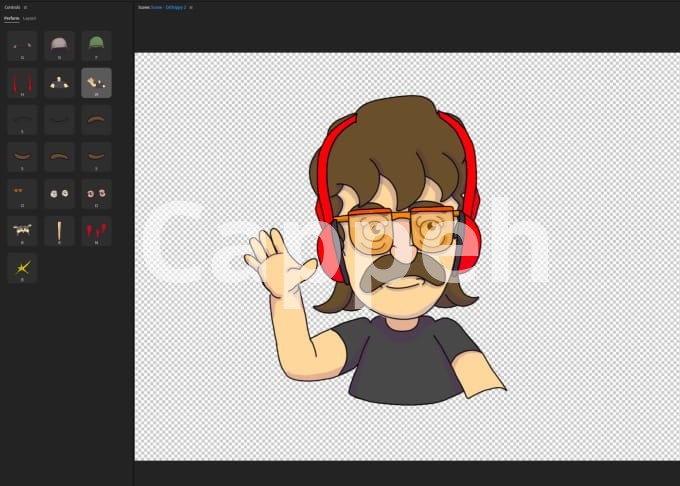This screenshot has width=680, height=486.
Task: Toggle the highlighted trigger in the second row
Action: 96,82
